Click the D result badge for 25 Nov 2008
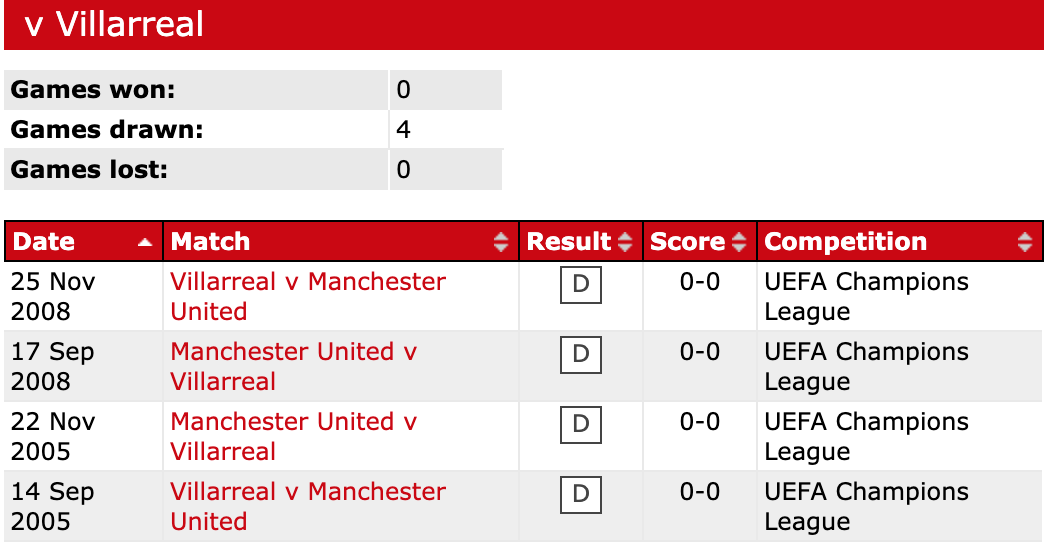This screenshot has height=548, width=1044. pos(580,285)
